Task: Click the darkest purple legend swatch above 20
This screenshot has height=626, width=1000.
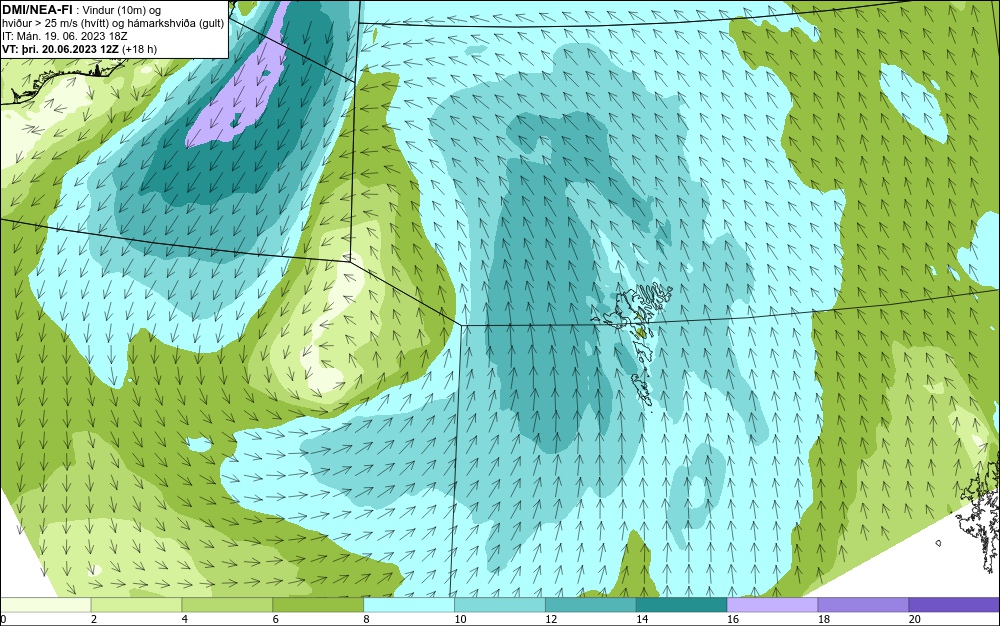Action: pos(954,604)
